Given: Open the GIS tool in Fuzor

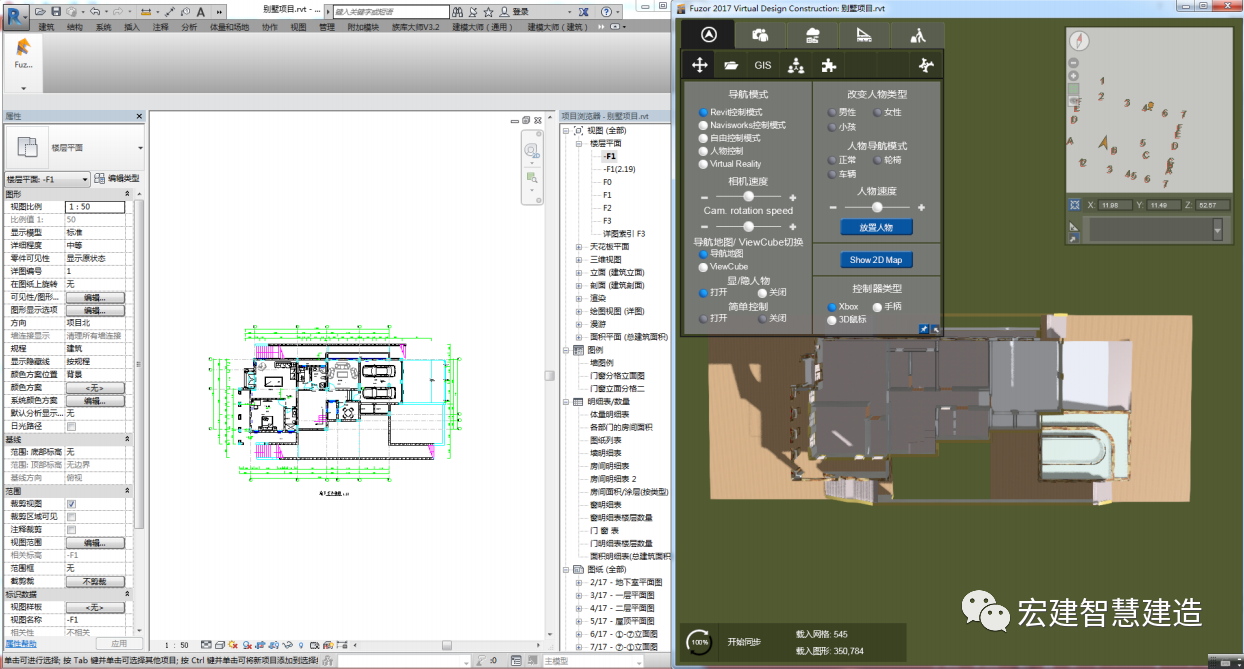Looking at the screenshot, I should tap(763, 65).
